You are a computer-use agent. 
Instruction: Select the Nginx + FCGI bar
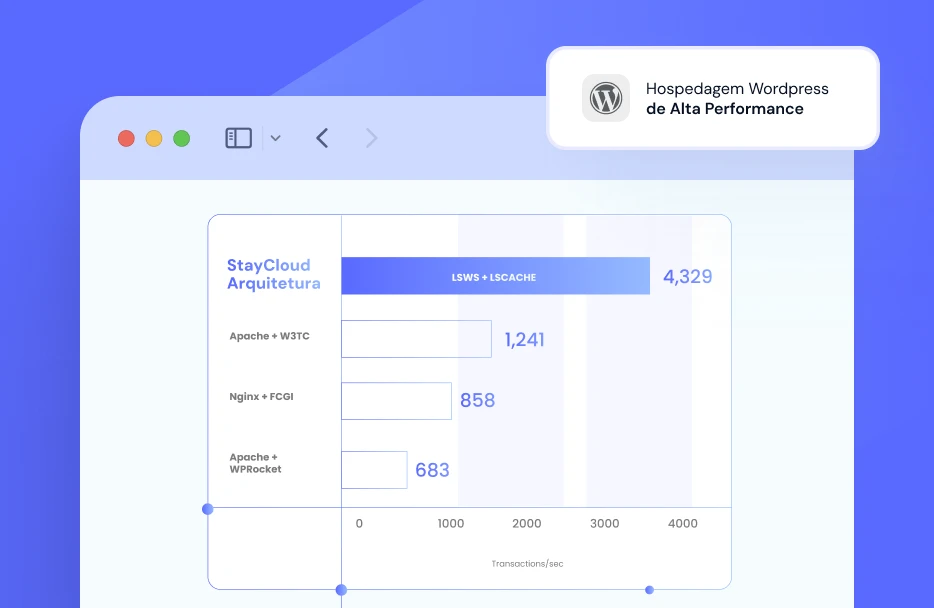[396, 401]
